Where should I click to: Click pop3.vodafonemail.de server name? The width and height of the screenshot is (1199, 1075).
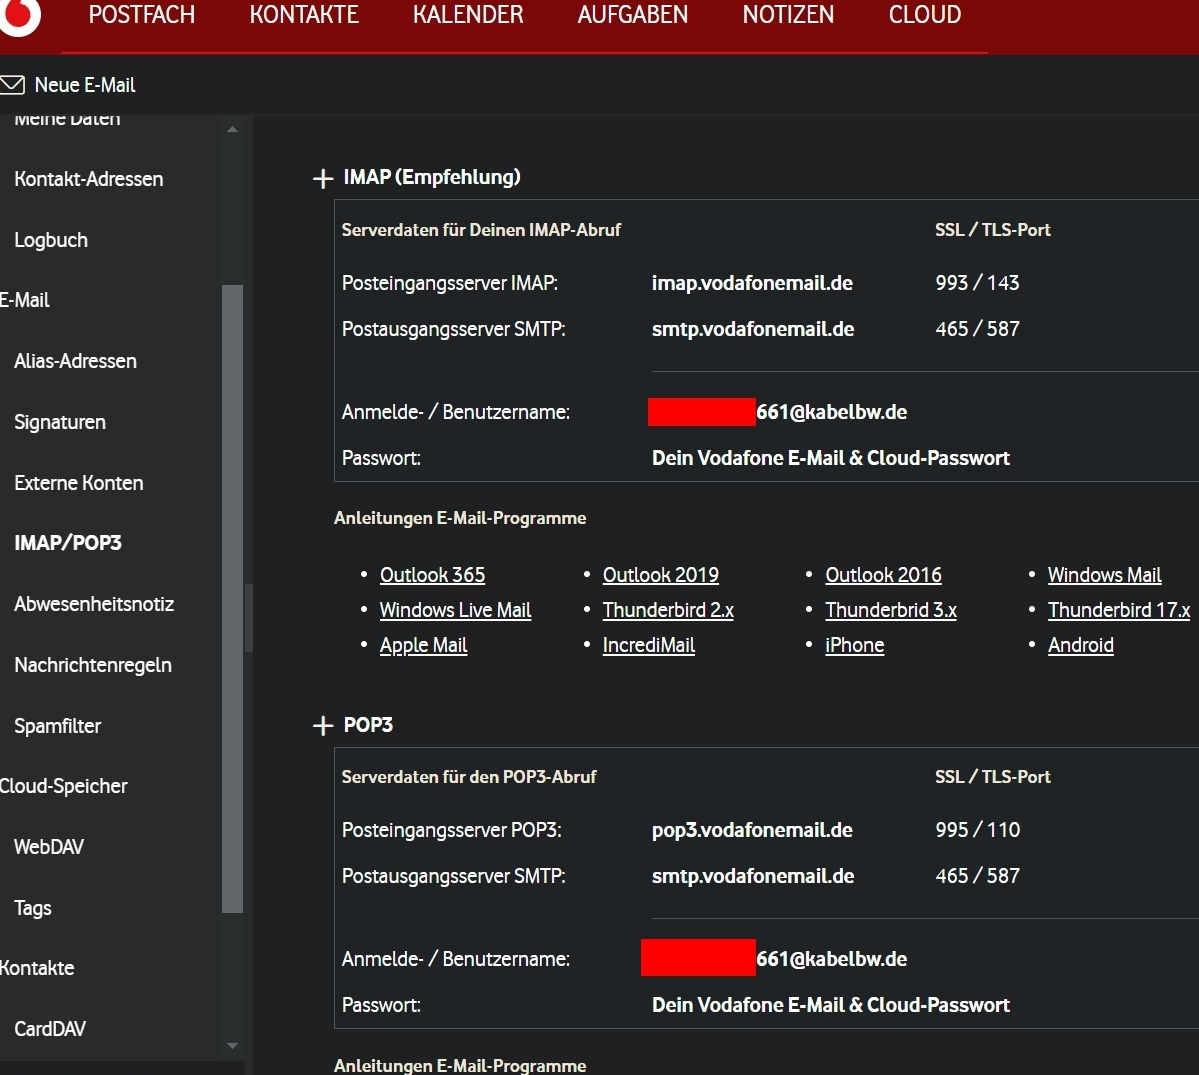click(752, 830)
